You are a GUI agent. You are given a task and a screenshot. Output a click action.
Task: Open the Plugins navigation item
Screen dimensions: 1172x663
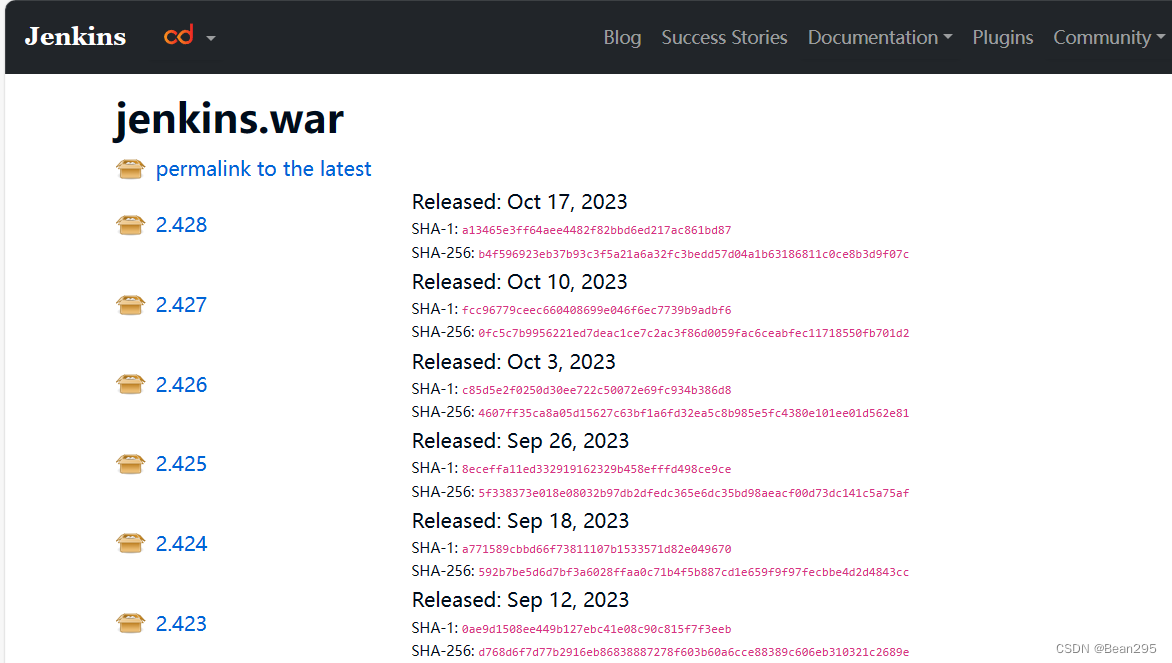(x=1003, y=37)
